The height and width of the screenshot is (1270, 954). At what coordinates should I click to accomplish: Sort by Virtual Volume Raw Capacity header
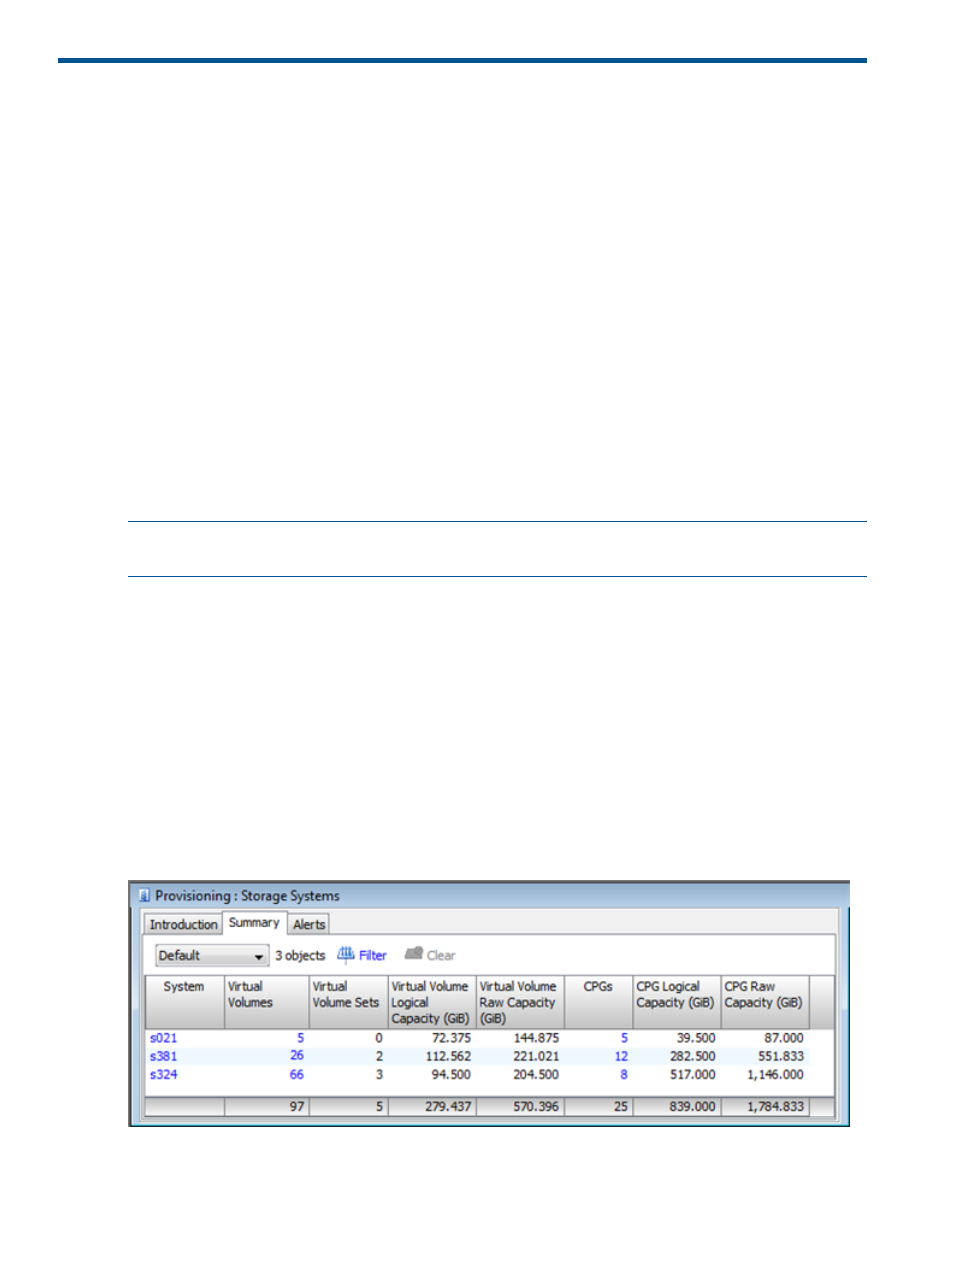(520, 1002)
